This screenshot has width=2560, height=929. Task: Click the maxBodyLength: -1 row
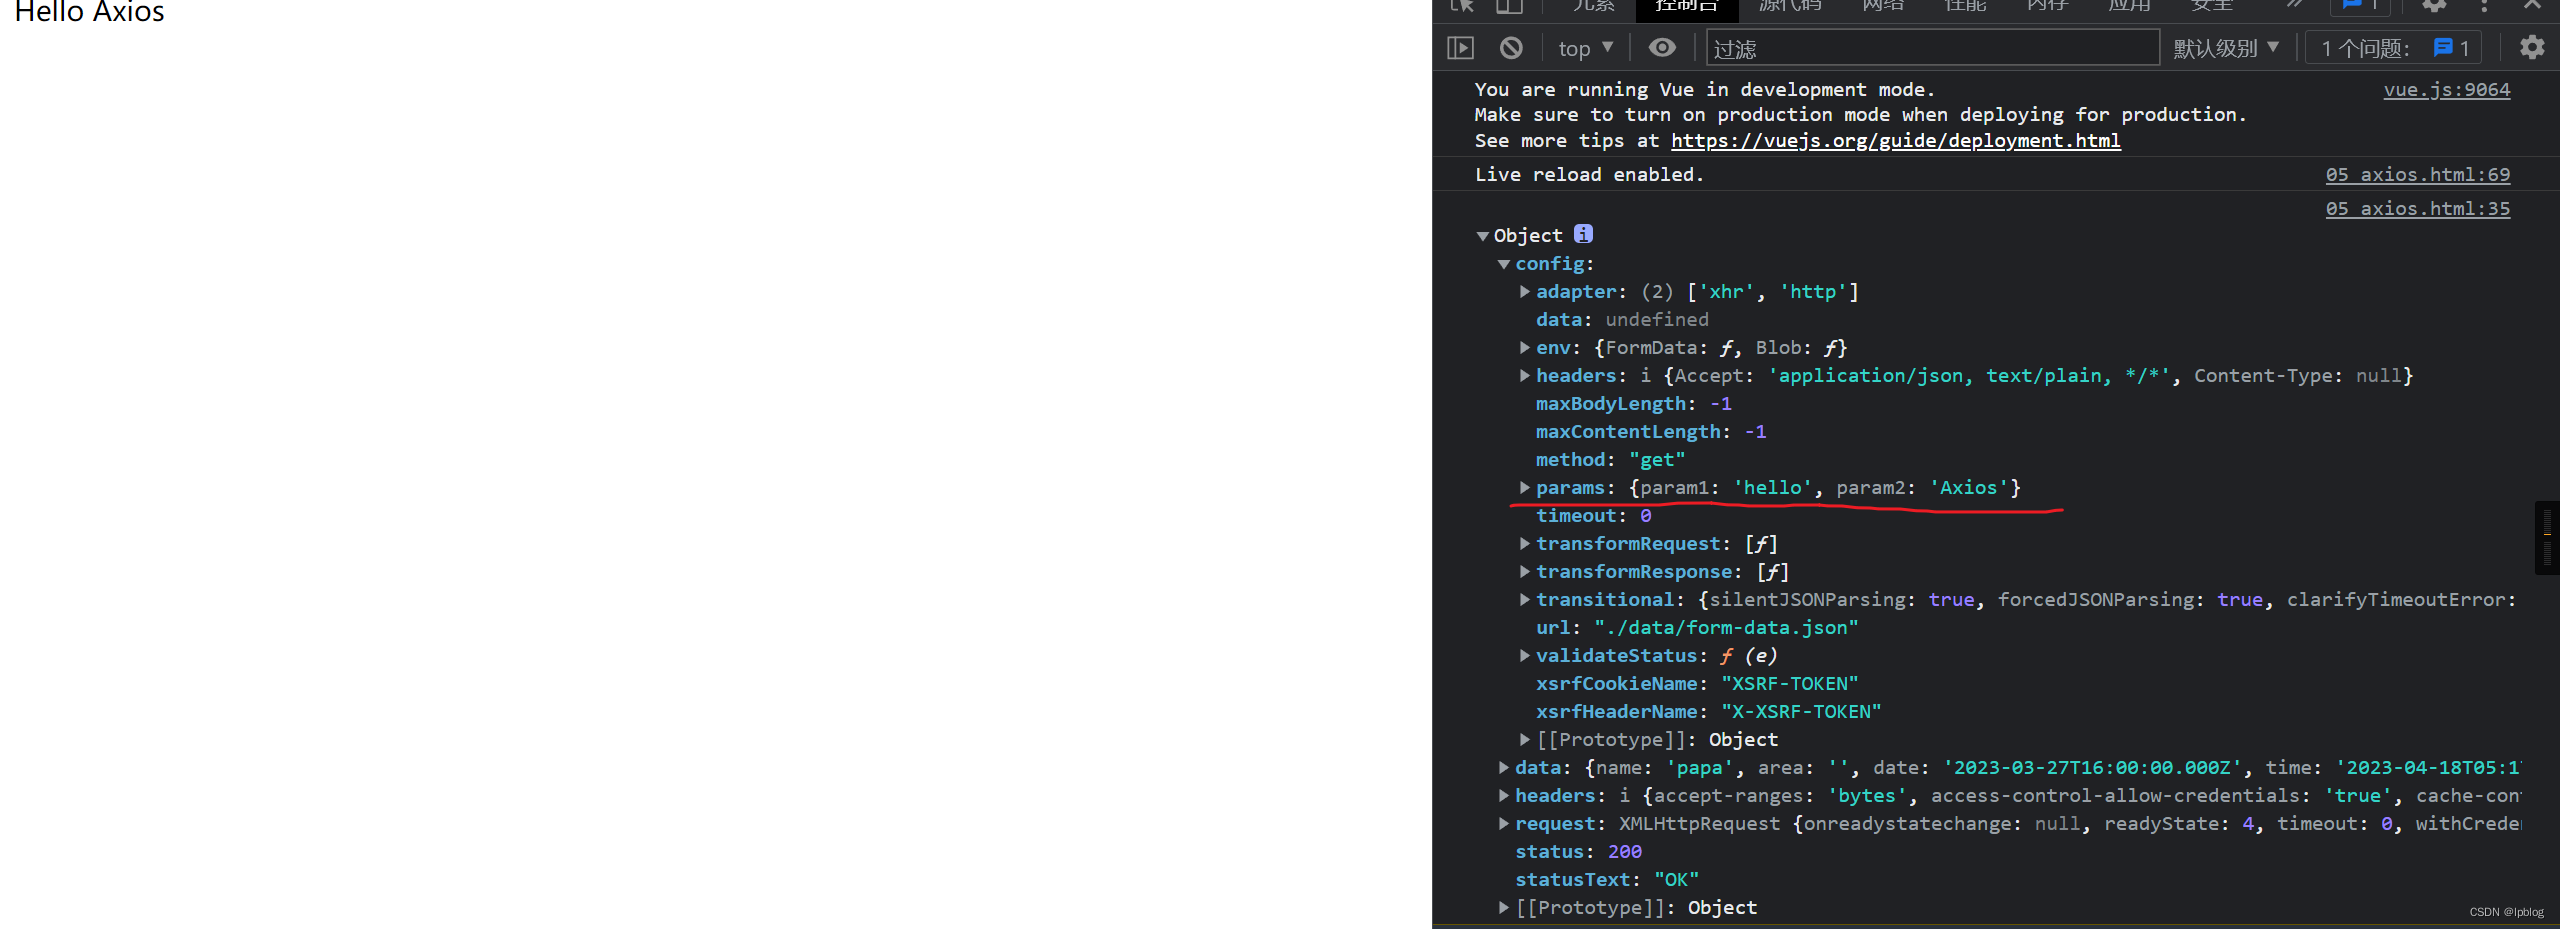click(1633, 403)
